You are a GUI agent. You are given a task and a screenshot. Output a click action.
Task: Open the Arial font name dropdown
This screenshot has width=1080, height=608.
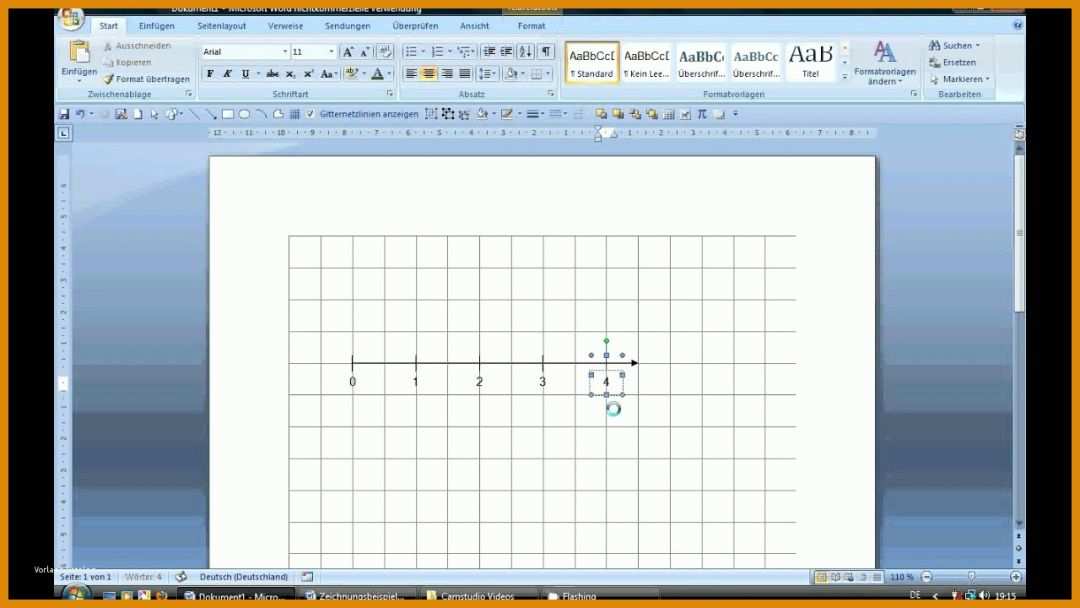pos(284,52)
